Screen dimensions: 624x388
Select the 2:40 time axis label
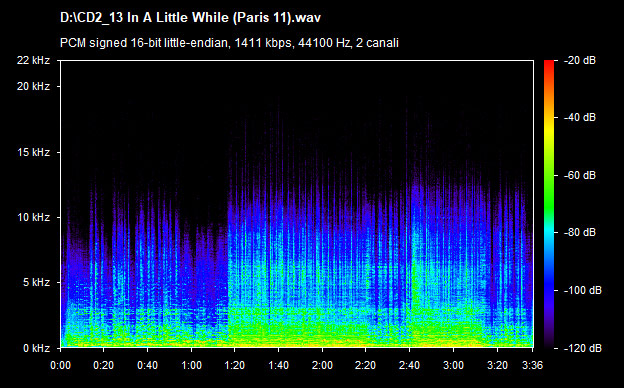click(x=410, y=365)
